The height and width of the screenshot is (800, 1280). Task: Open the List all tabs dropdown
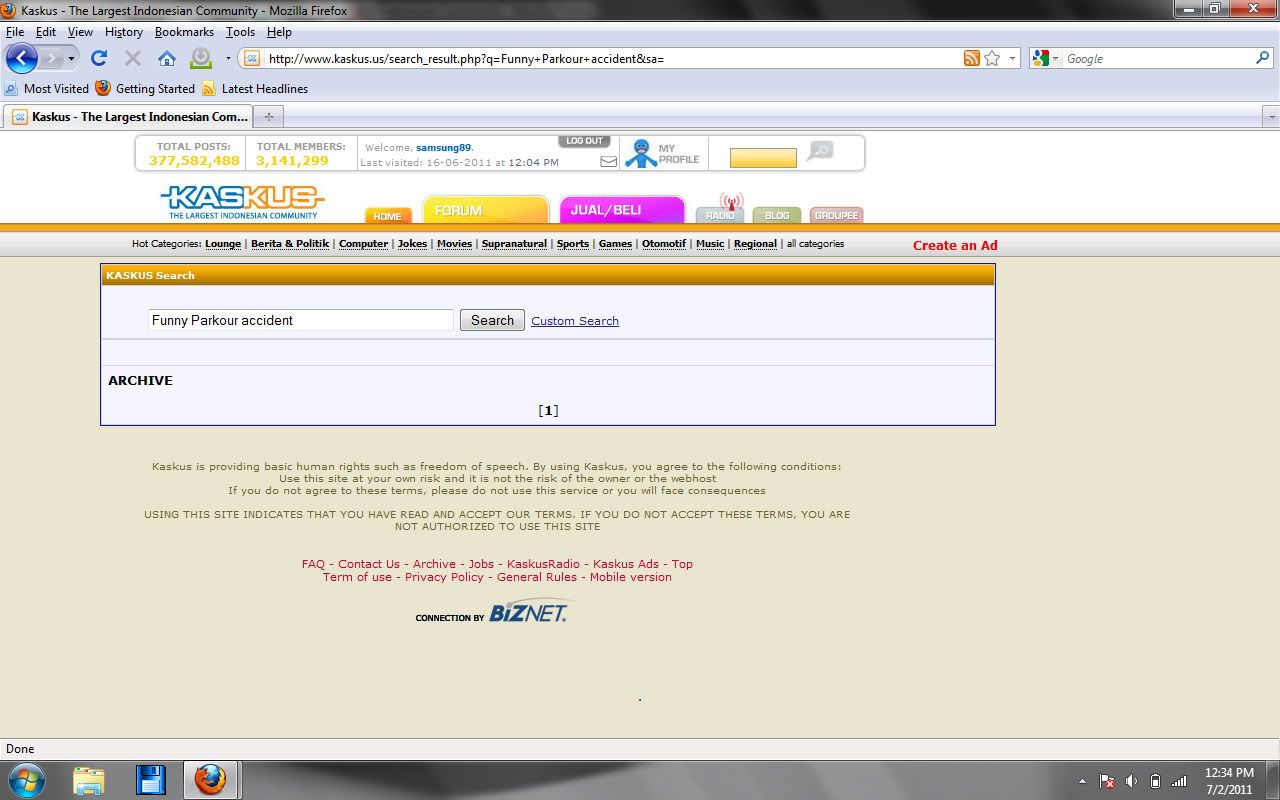point(1271,116)
